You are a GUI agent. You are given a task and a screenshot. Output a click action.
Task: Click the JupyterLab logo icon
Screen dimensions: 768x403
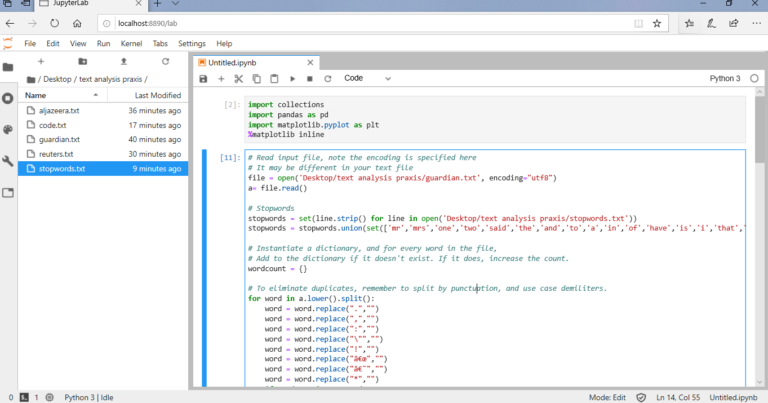click(8, 44)
